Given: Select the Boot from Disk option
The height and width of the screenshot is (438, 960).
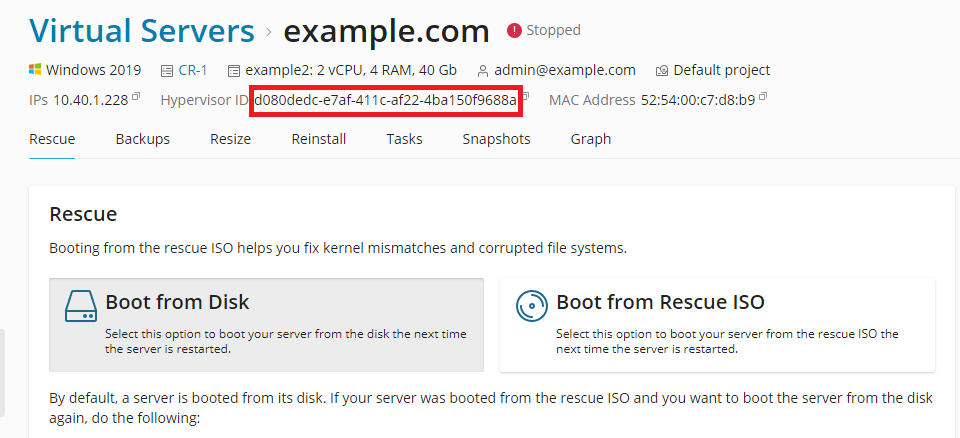Looking at the screenshot, I should (266, 325).
